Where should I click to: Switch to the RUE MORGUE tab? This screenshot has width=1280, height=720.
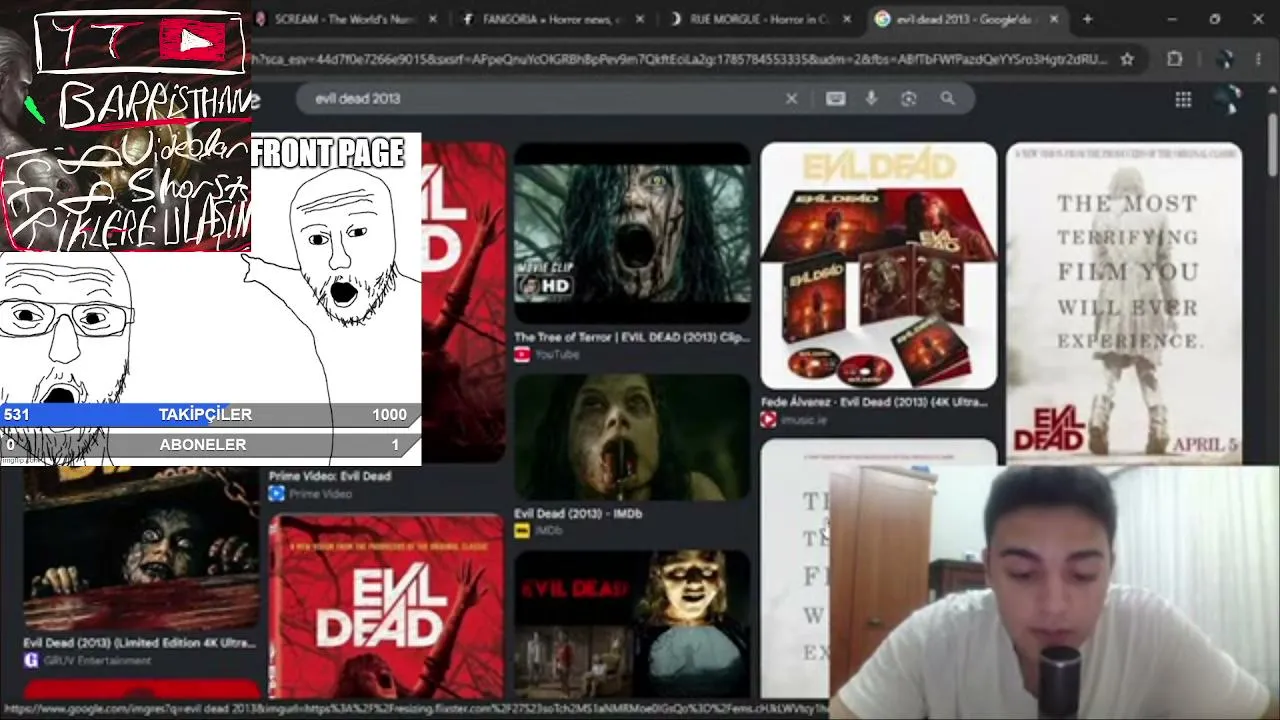pyautogui.click(x=758, y=19)
